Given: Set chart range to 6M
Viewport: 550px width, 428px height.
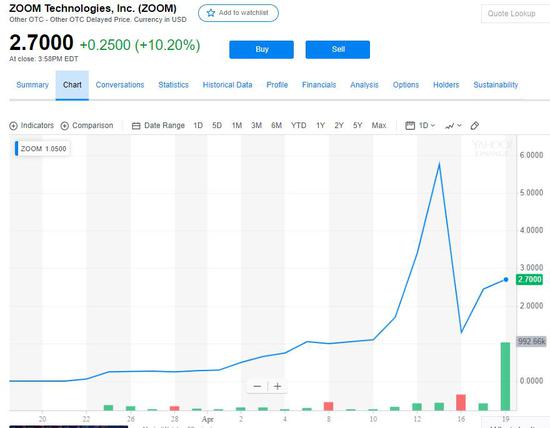Looking at the screenshot, I should point(276,126).
